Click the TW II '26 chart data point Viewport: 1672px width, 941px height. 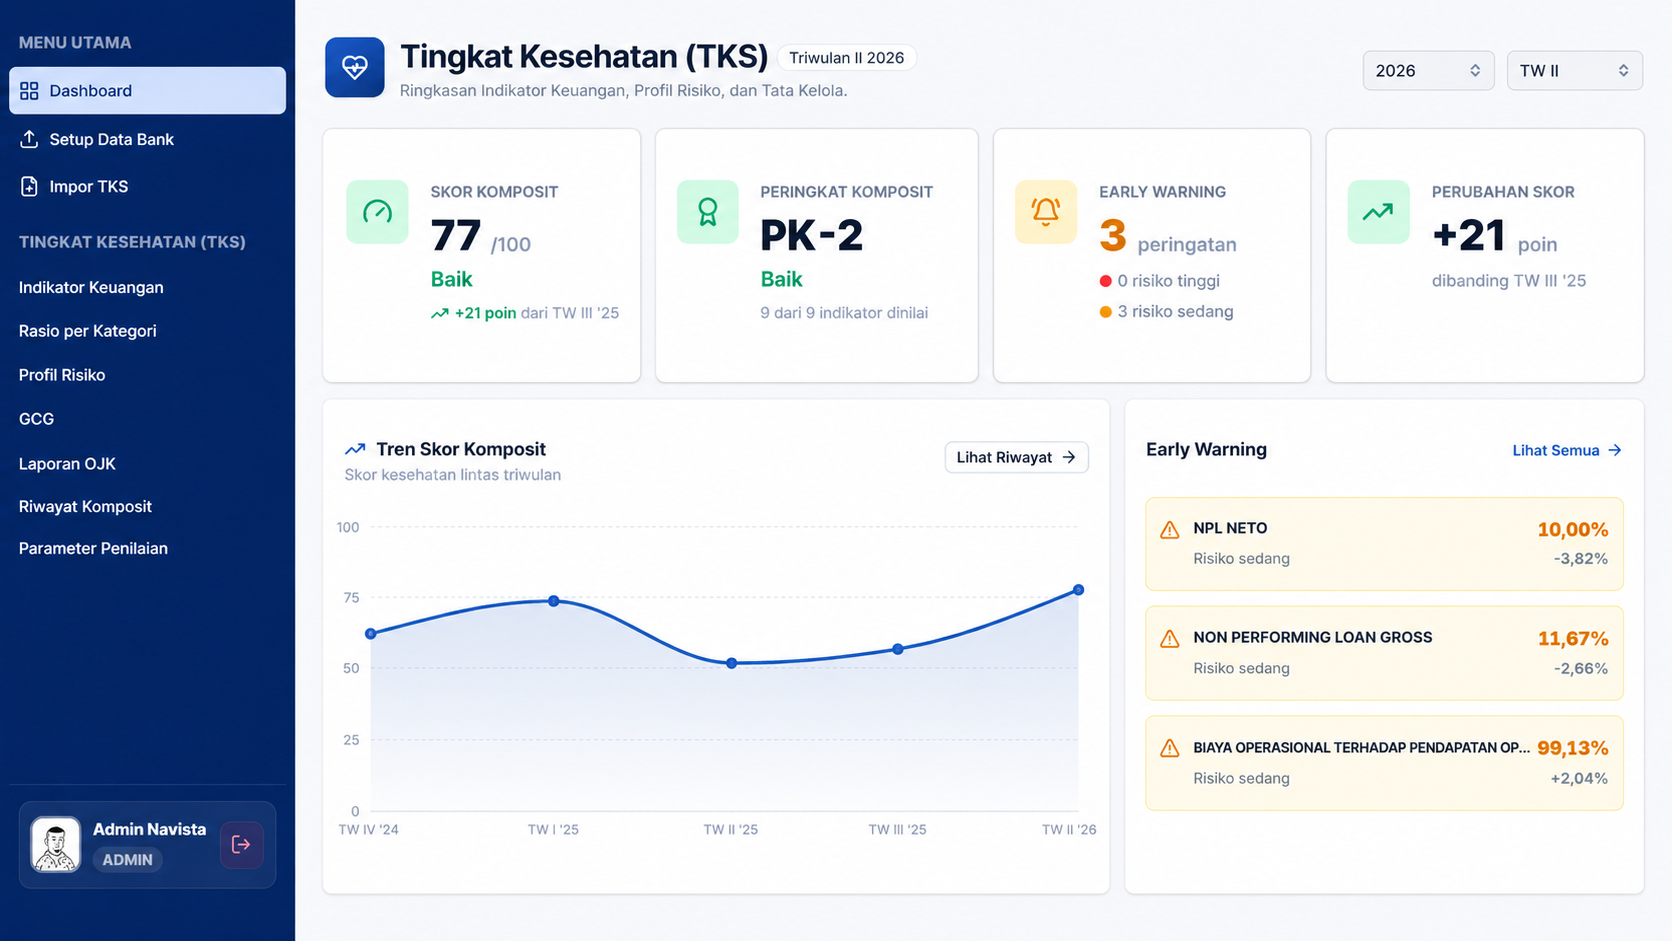(1078, 590)
